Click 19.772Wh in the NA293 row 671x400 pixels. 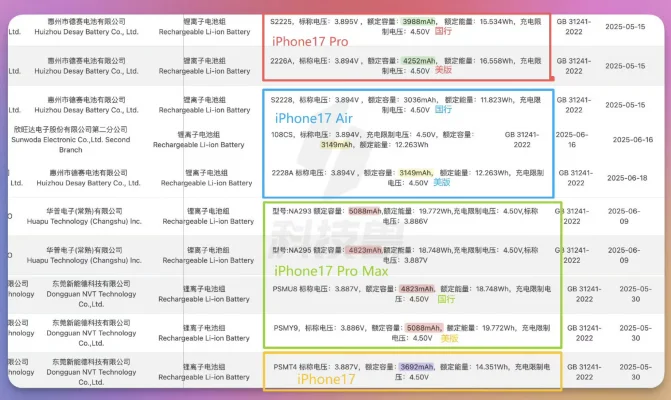(435, 211)
